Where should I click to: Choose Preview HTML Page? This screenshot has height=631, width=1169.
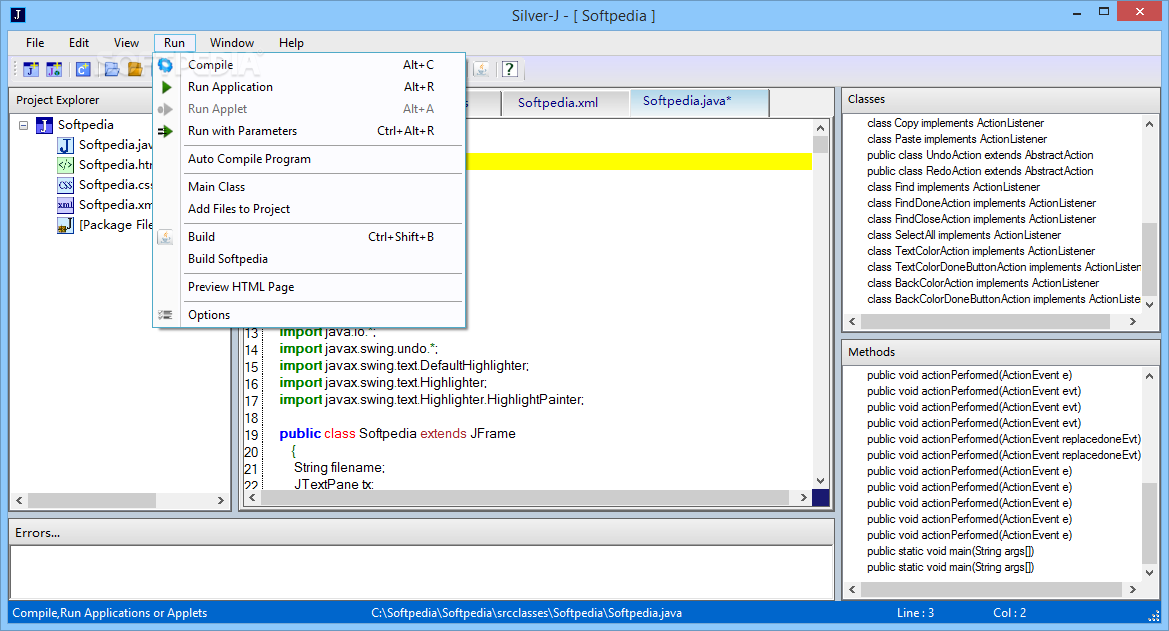(x=309, y=287)
